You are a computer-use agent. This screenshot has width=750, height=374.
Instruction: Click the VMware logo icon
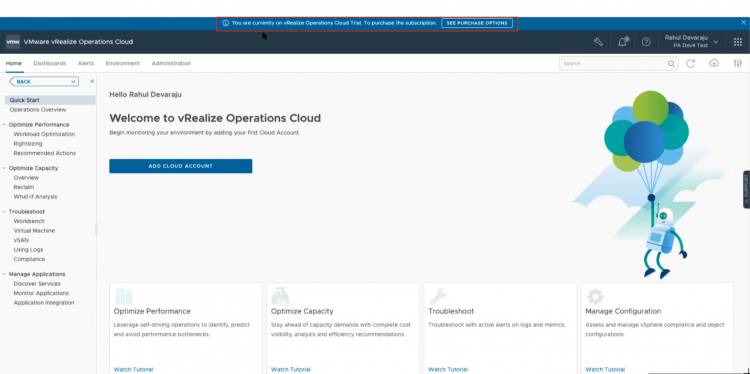[x=13, y=42]
